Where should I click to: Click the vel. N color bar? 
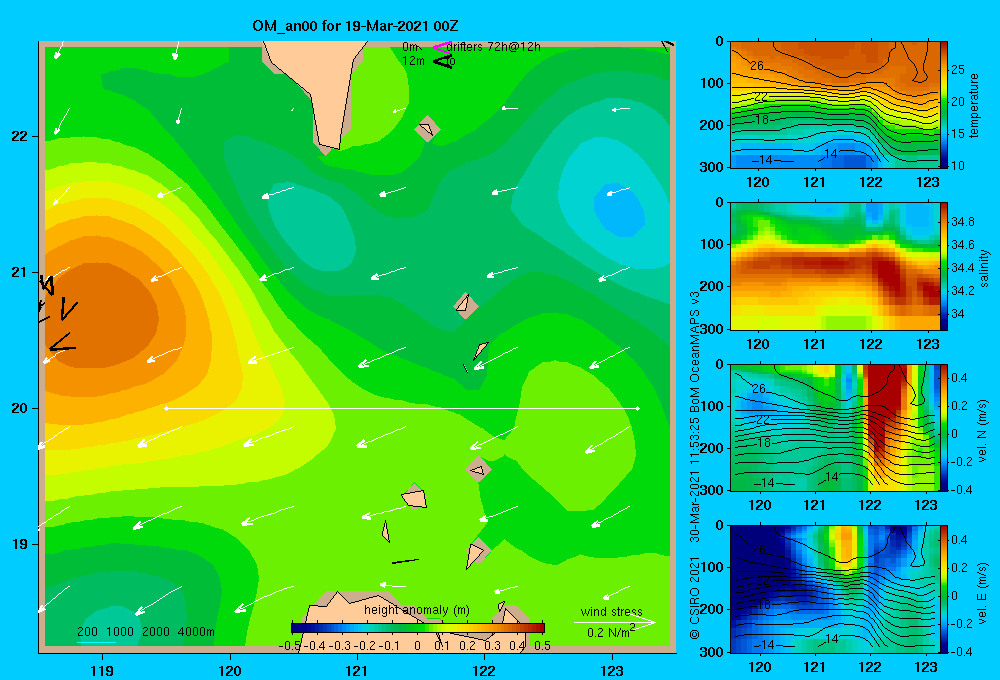pyautogui.click(x=944, y=427)
